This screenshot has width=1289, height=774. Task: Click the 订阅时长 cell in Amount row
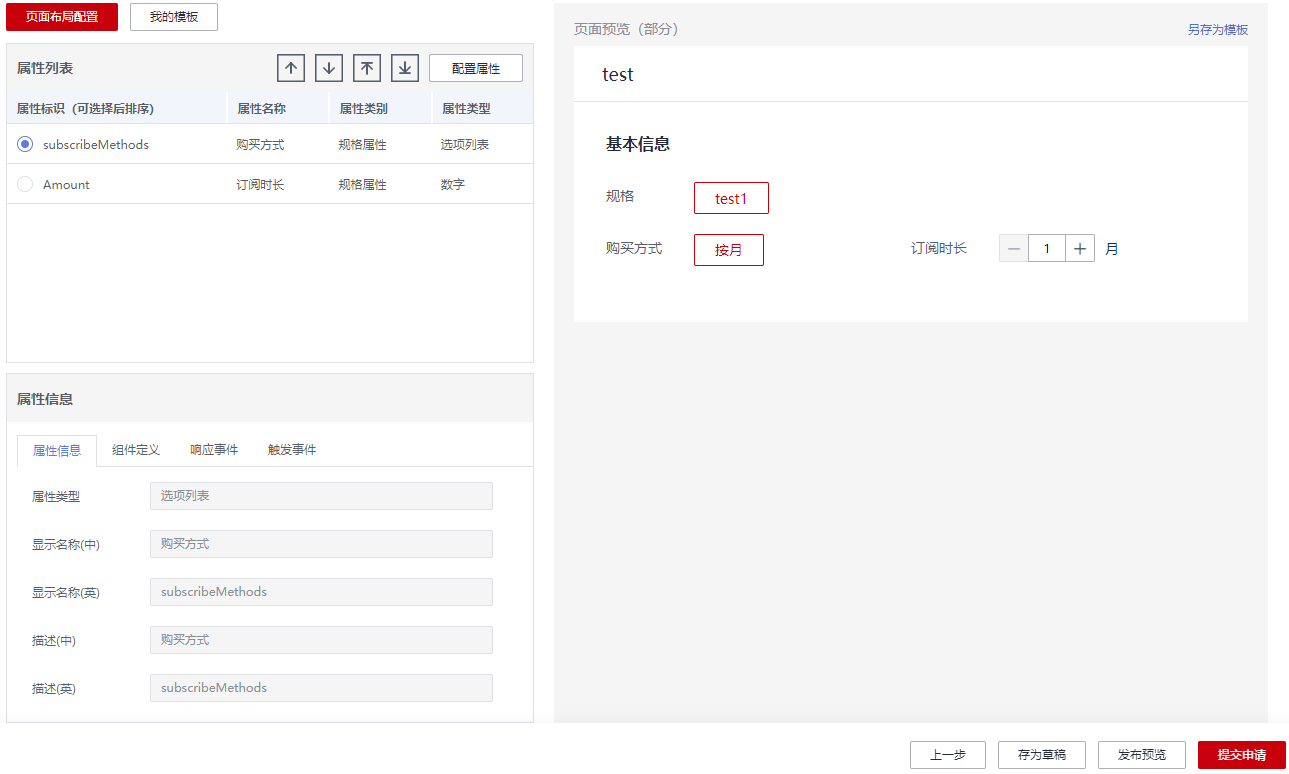[x=260, y=184]
